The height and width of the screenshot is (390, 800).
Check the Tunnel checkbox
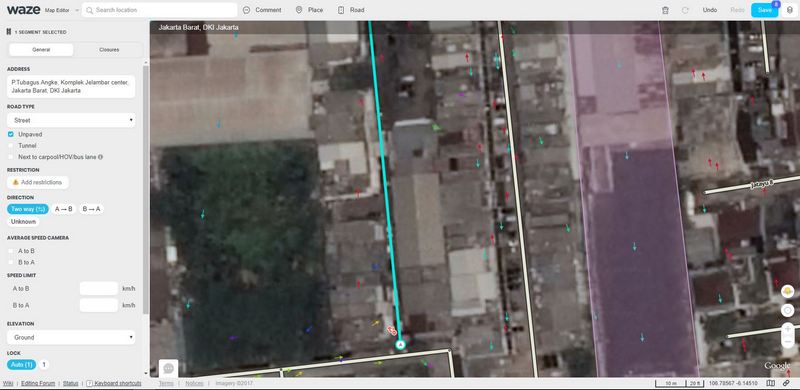(x=11, y=146)
